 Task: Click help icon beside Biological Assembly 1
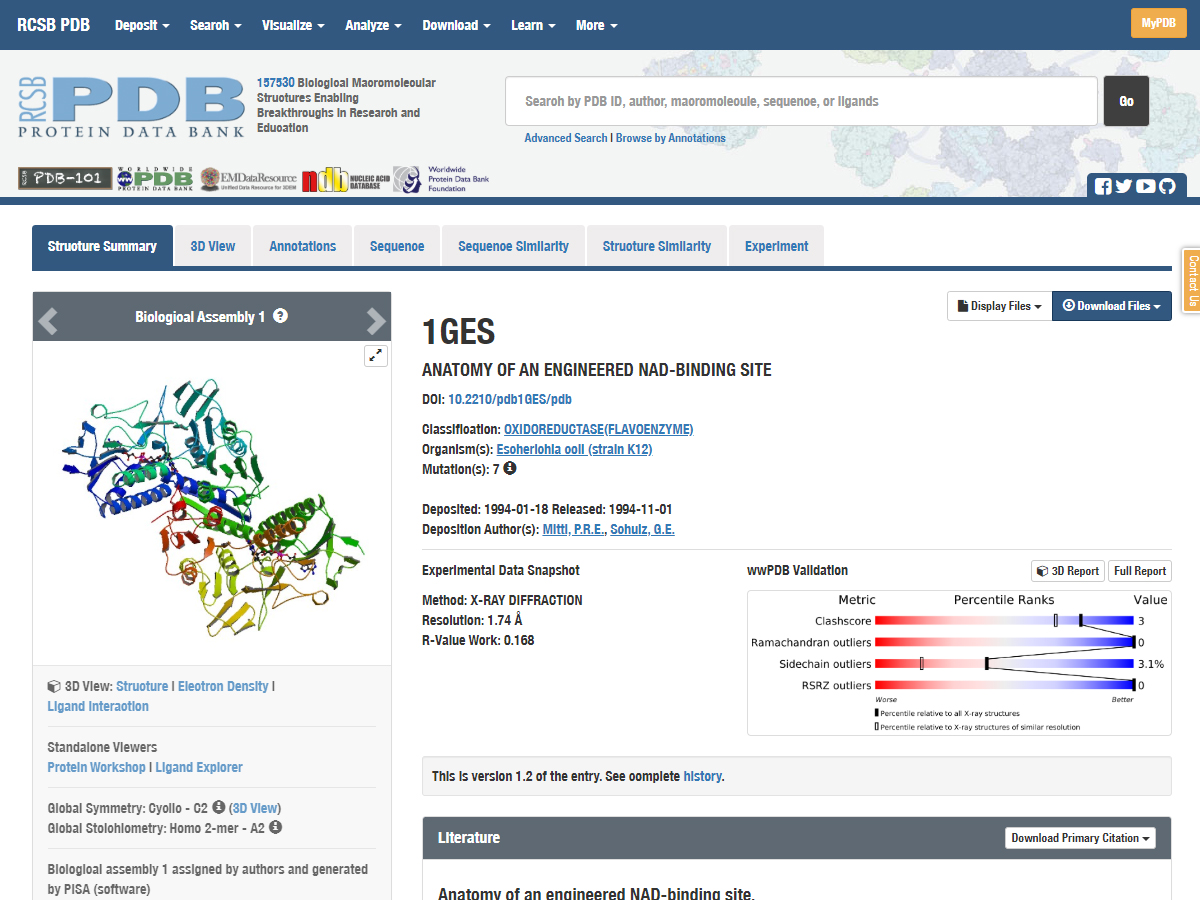click(x=281, y=316)
